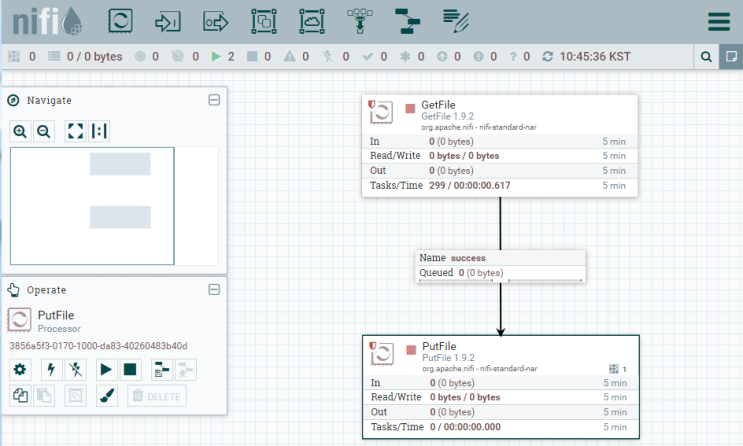The height and width of the screenshot is (446, 743).
Task: Select the Template toolbar icon
Action: pos(408,21)
